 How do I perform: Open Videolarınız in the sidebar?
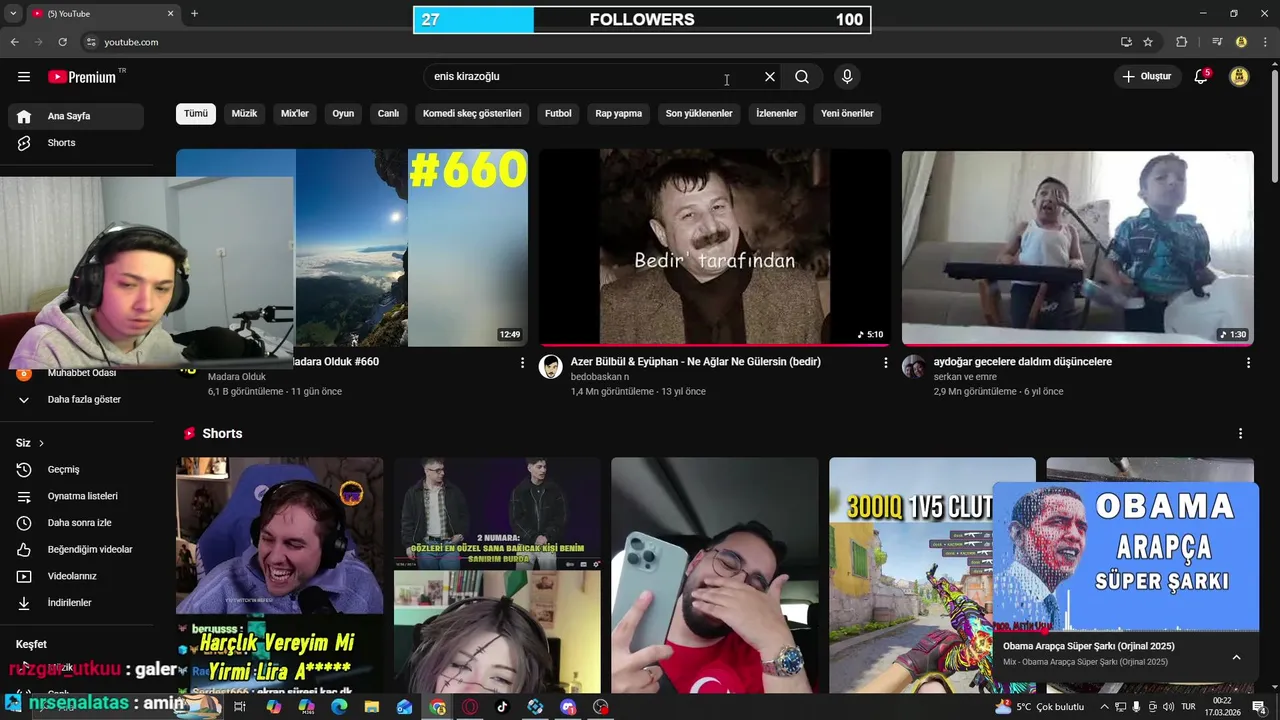click(x=76, y=576)
